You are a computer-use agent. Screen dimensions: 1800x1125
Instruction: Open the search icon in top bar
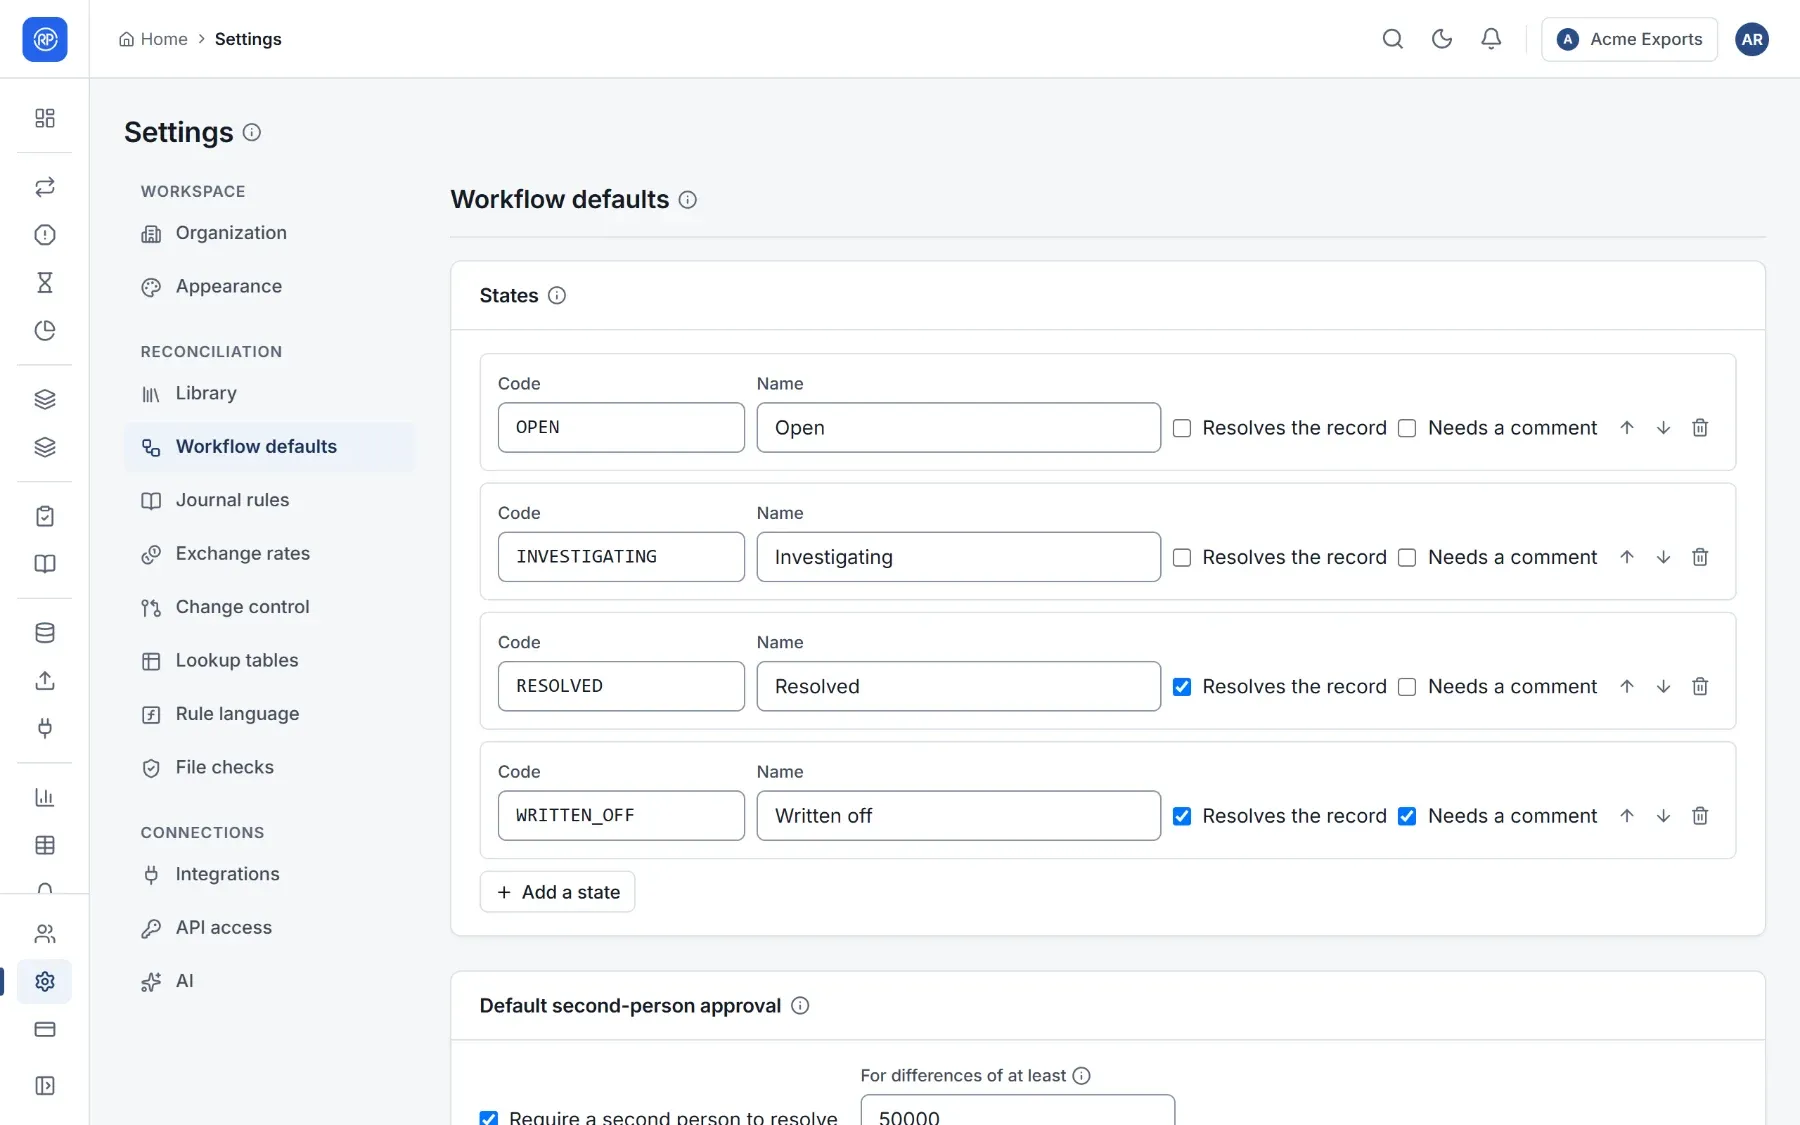pos(1392,39)
